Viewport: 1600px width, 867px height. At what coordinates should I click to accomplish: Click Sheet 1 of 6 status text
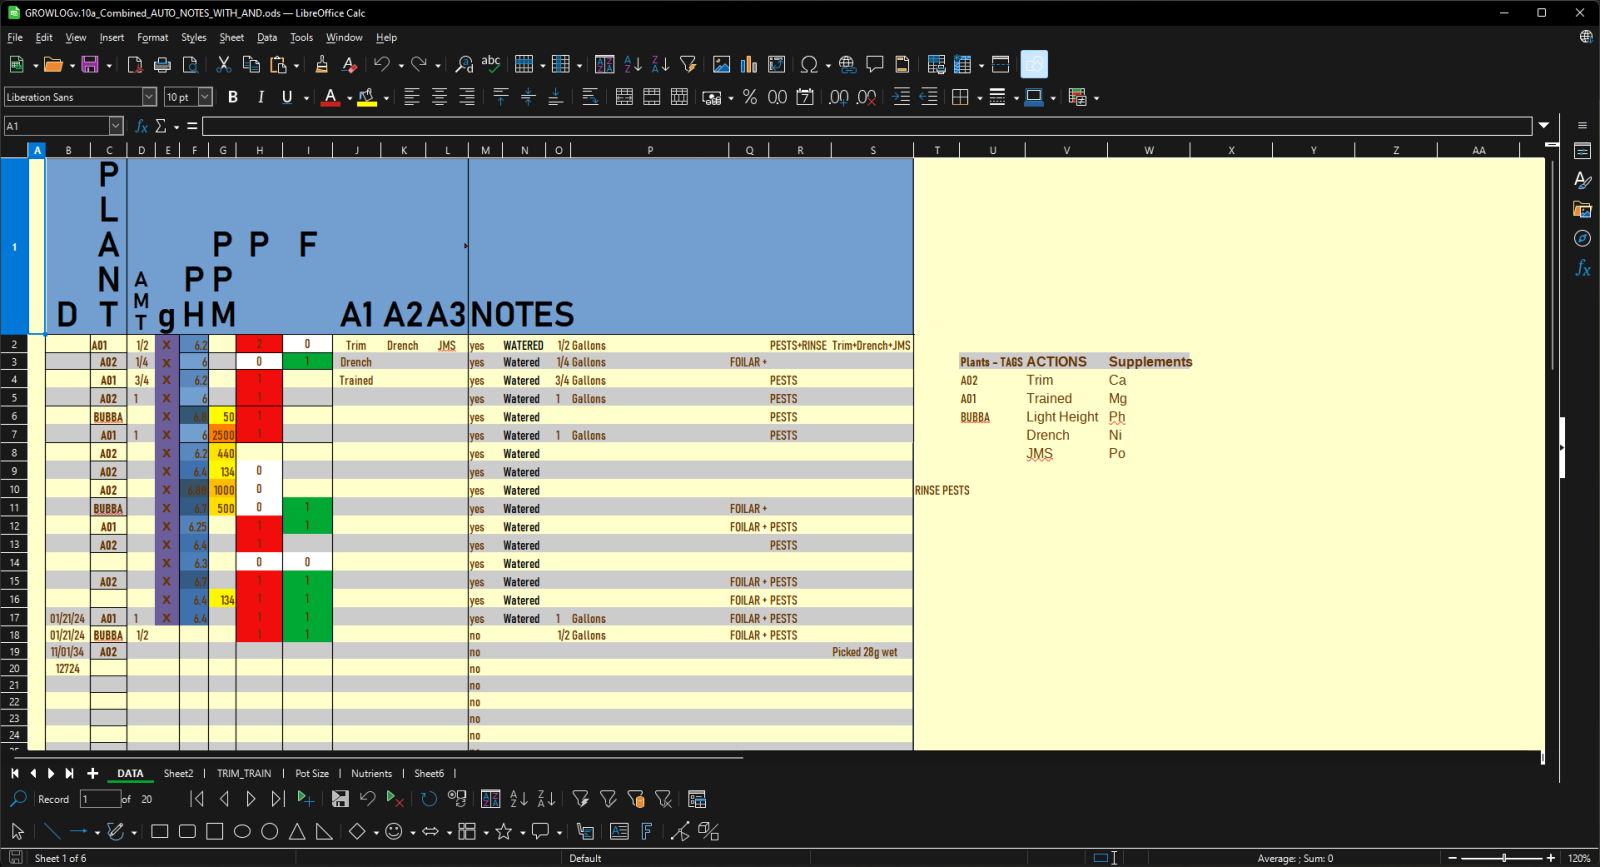point(60,858)
